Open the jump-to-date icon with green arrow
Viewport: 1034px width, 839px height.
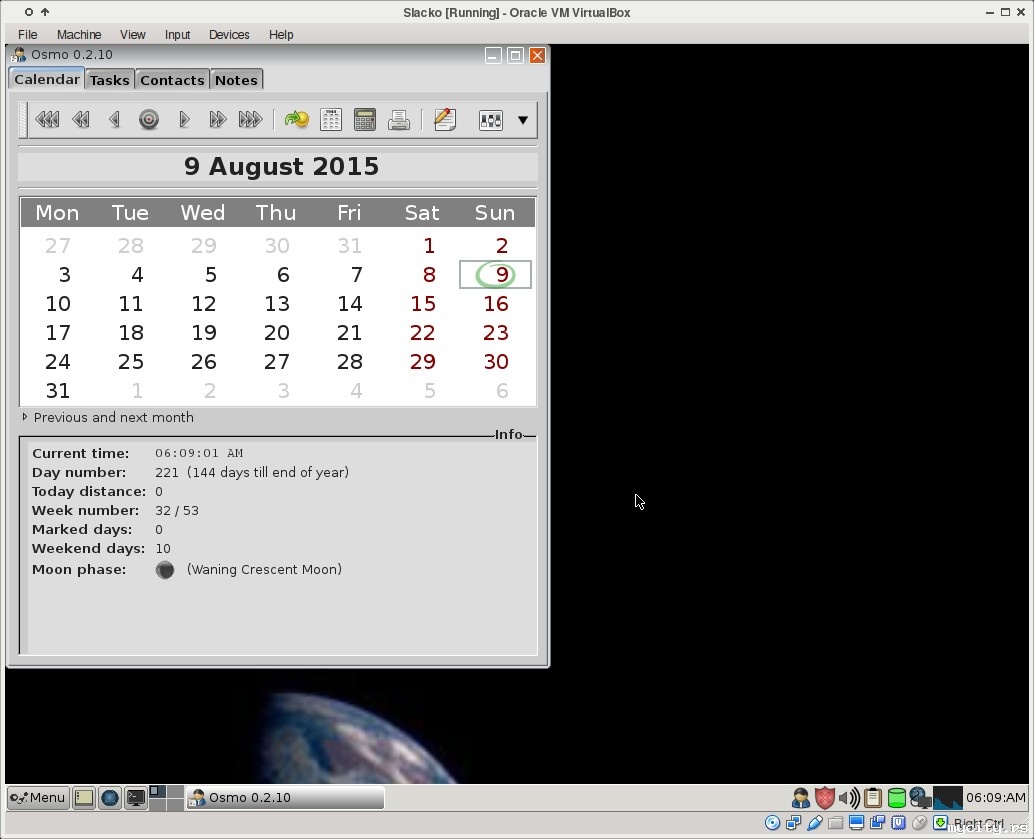296,119
